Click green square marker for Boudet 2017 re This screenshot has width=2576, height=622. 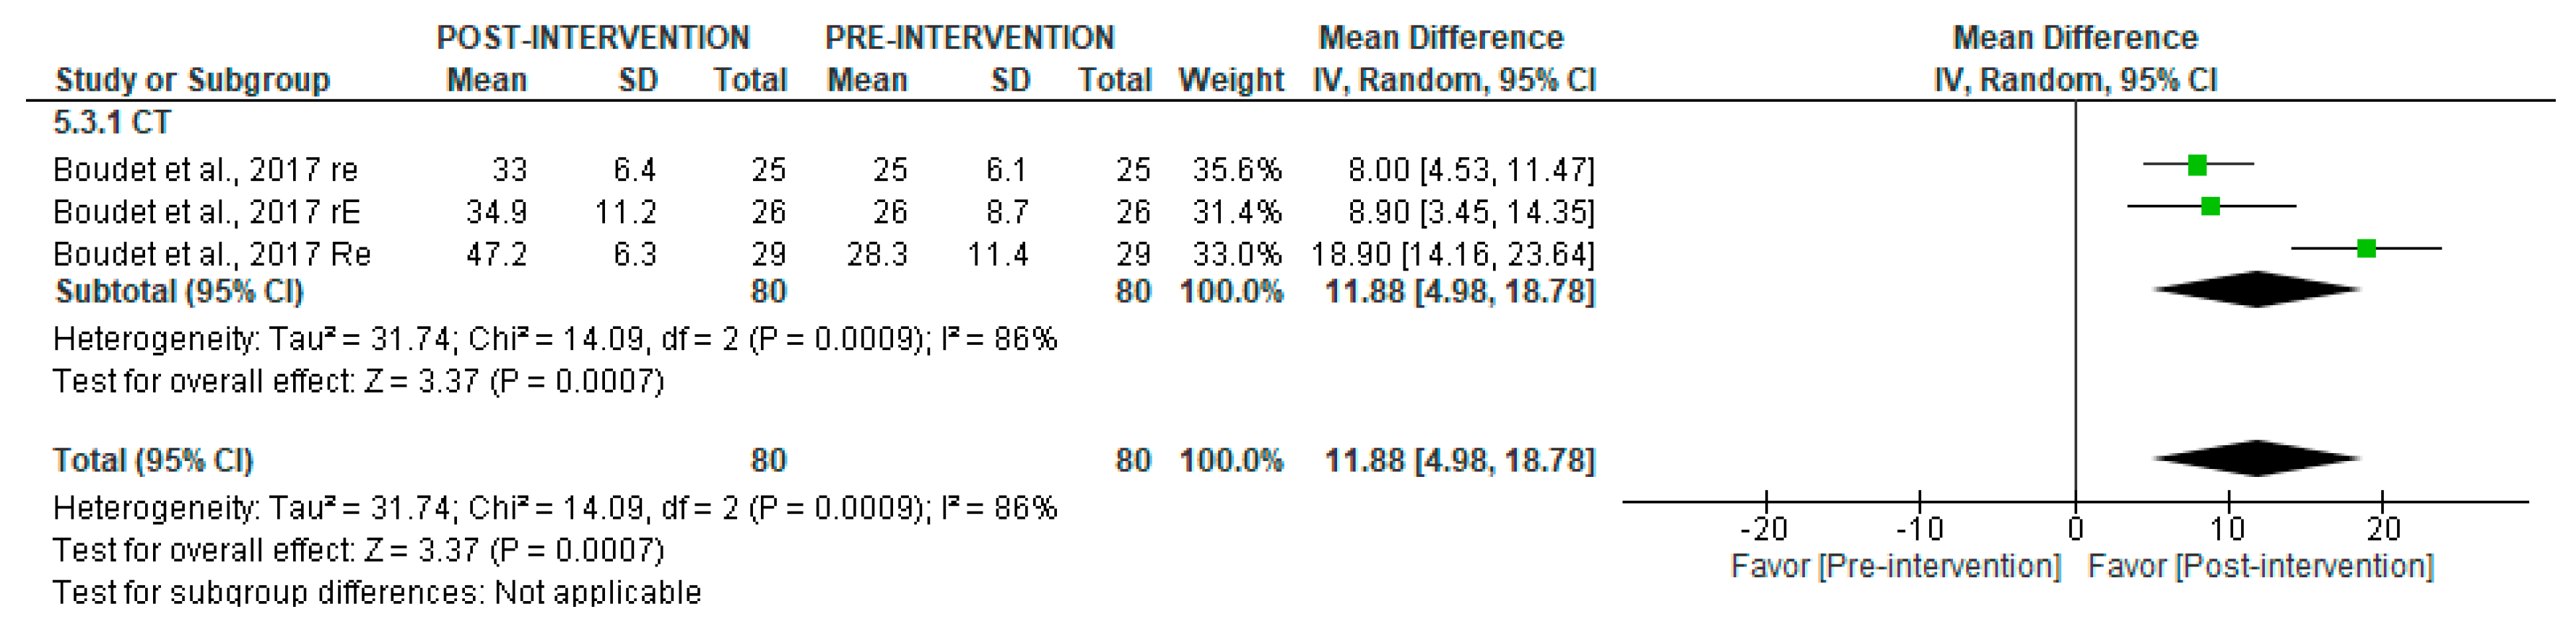(2197, 165)
